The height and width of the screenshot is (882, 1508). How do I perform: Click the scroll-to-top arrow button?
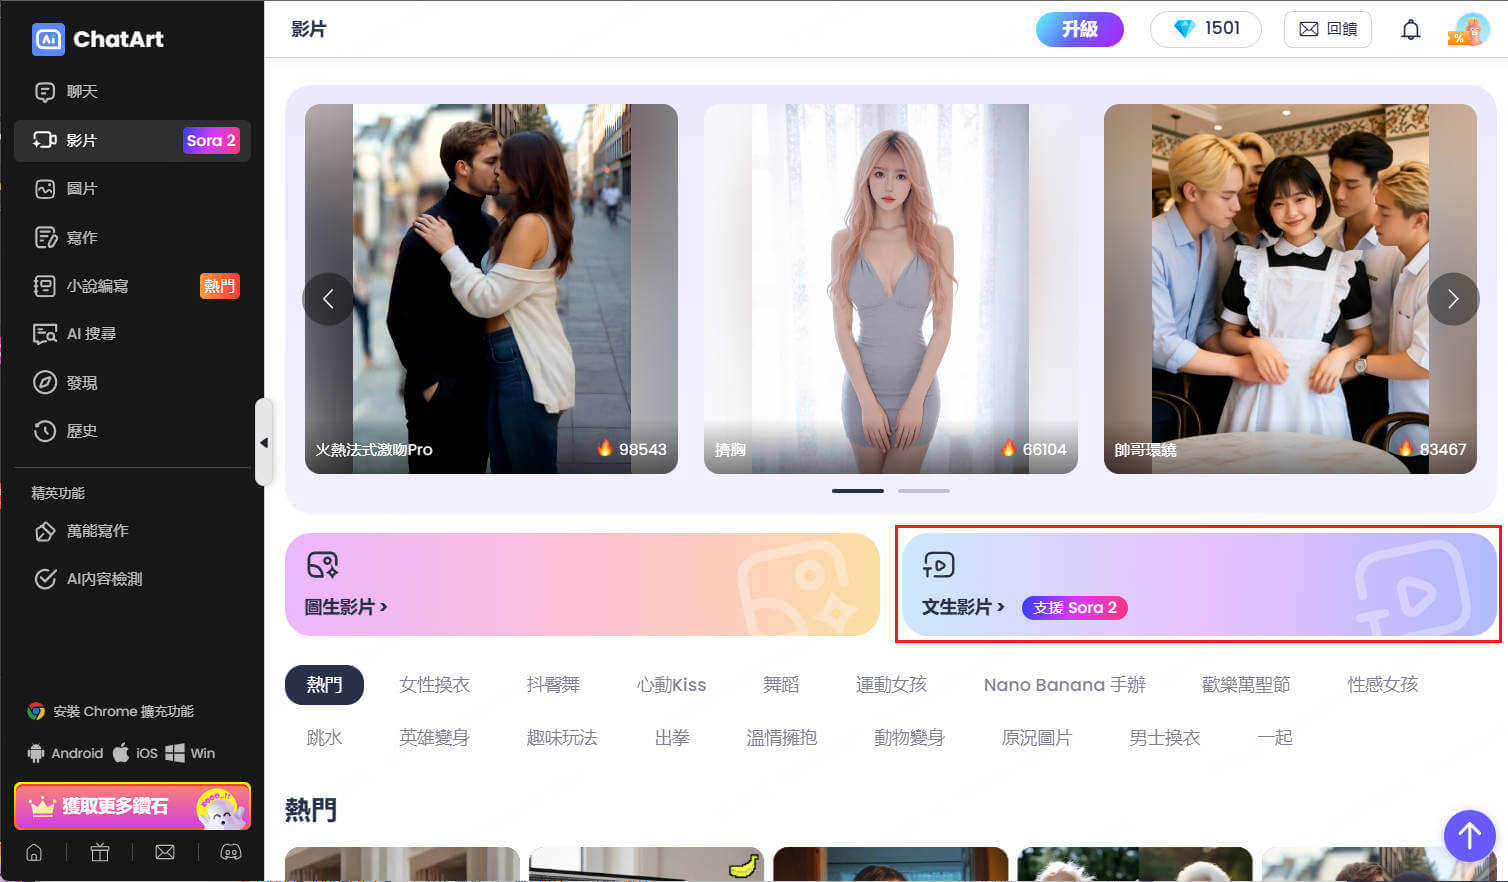pyautogui.click(x=1469, y=835)
